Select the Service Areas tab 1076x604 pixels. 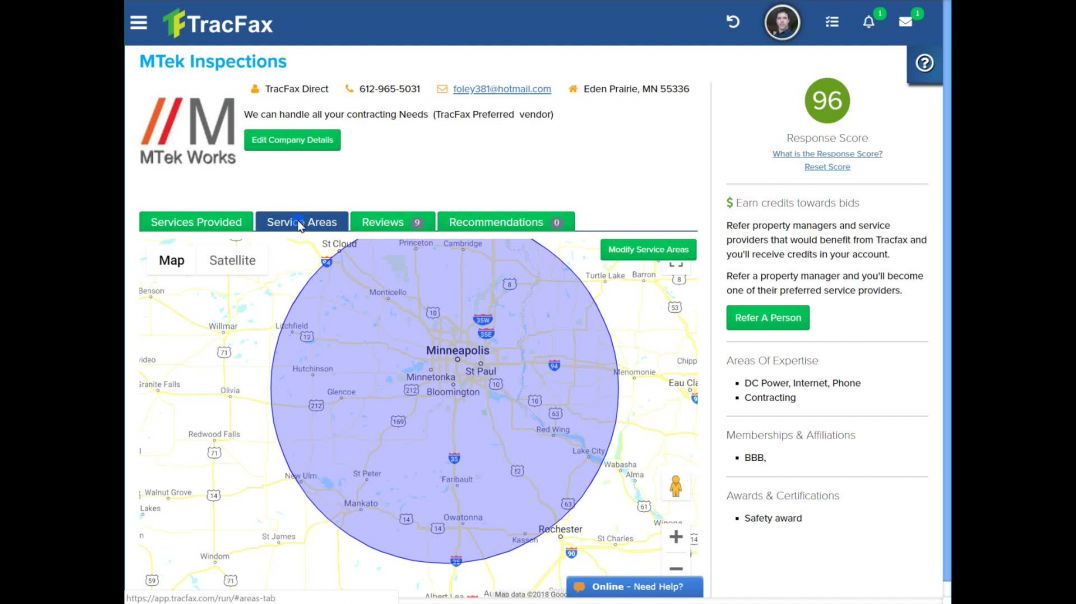point(302,222)
